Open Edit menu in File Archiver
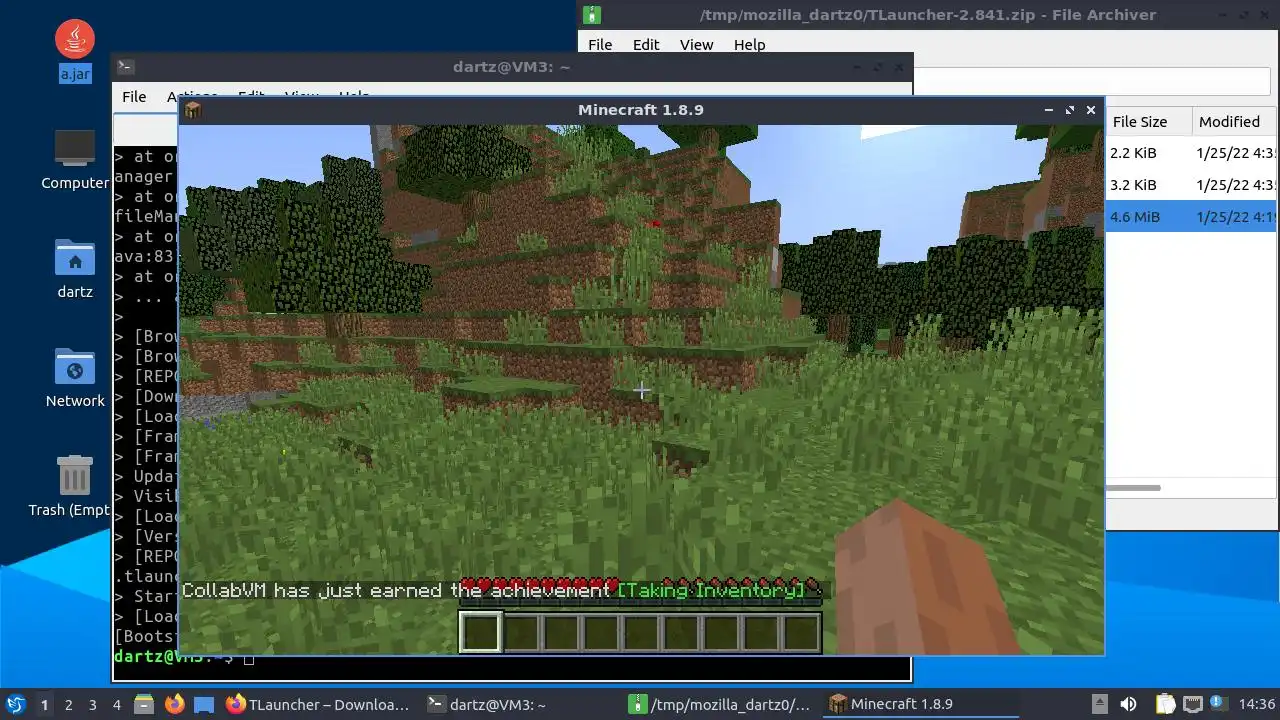Image resolution: width=1280 pixels, height=720 pixels. click(646, 45)
